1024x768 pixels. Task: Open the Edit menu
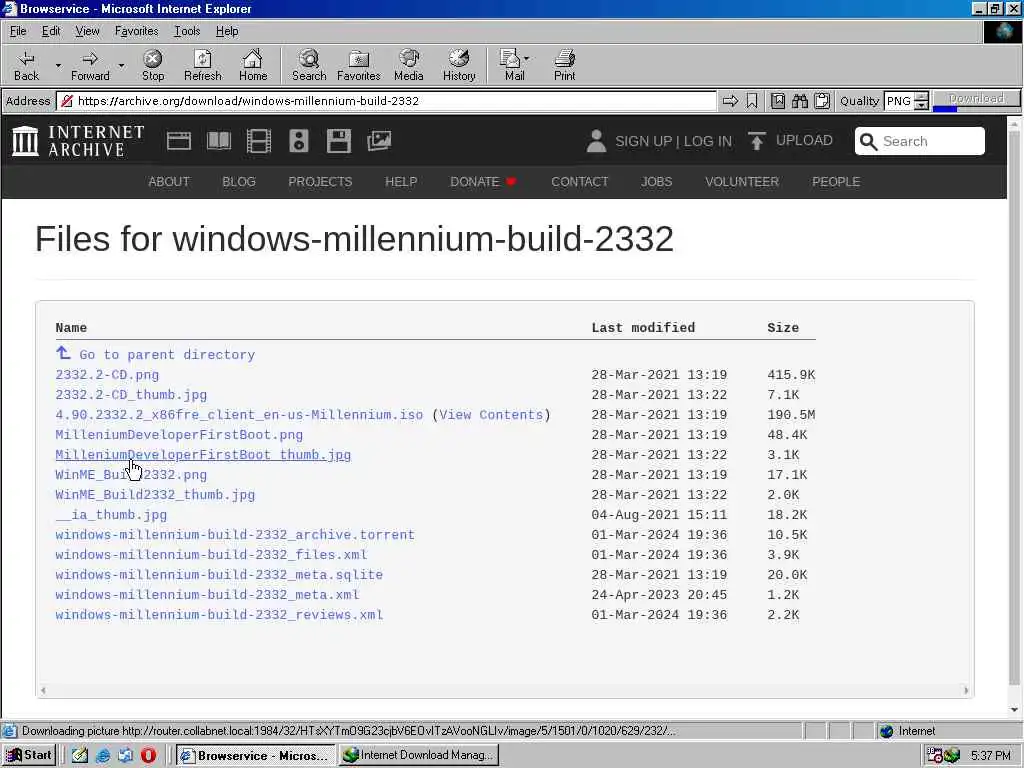[51, 31]
